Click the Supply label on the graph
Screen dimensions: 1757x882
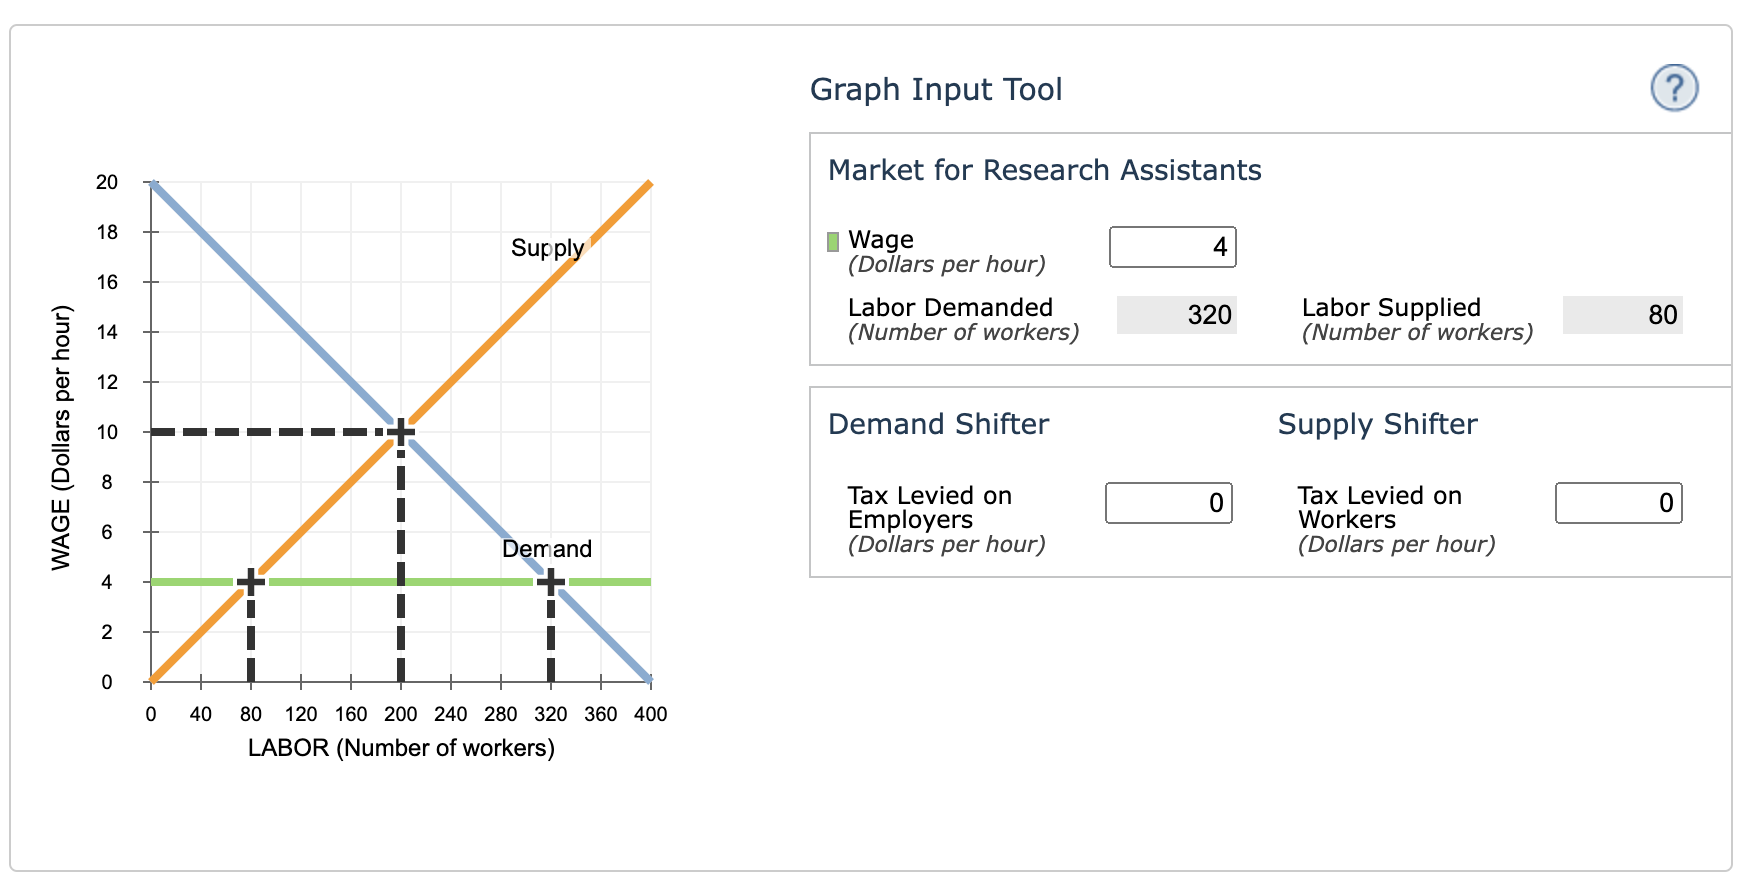coord(548,247)
